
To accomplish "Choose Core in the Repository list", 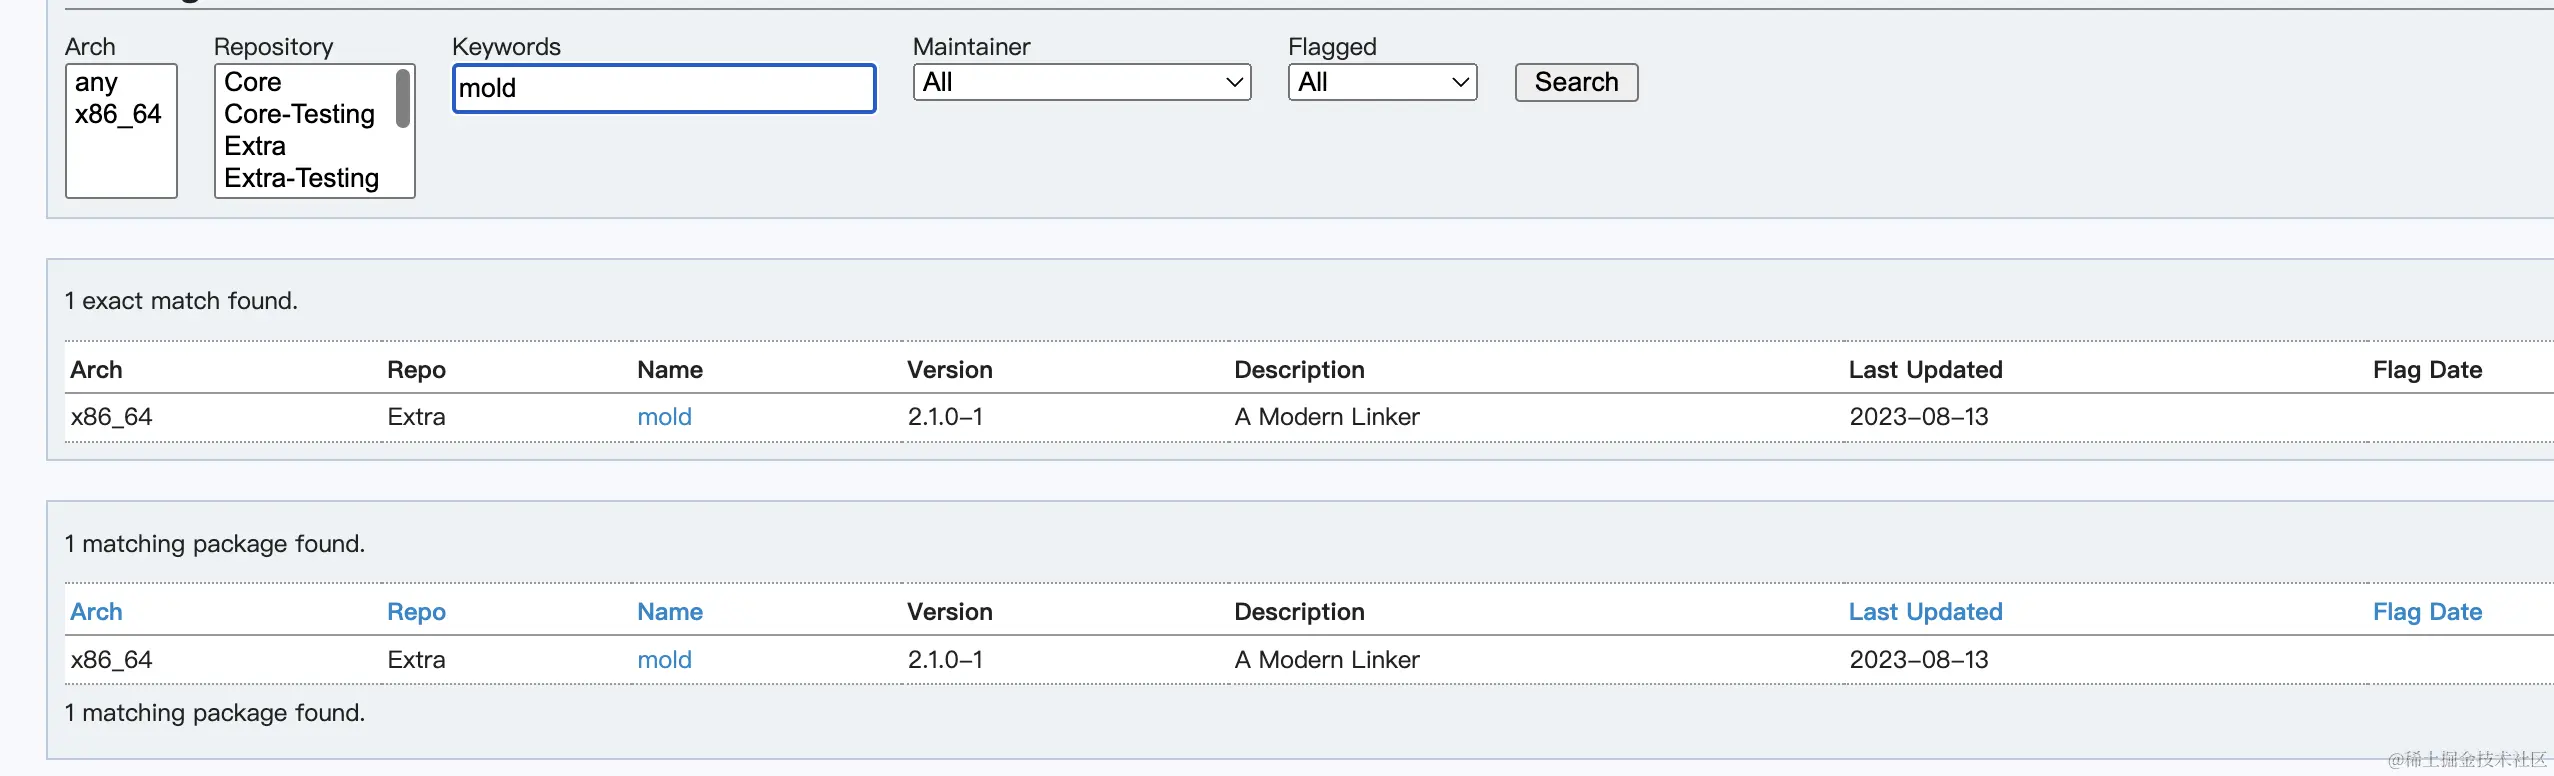I will (253, 82).
